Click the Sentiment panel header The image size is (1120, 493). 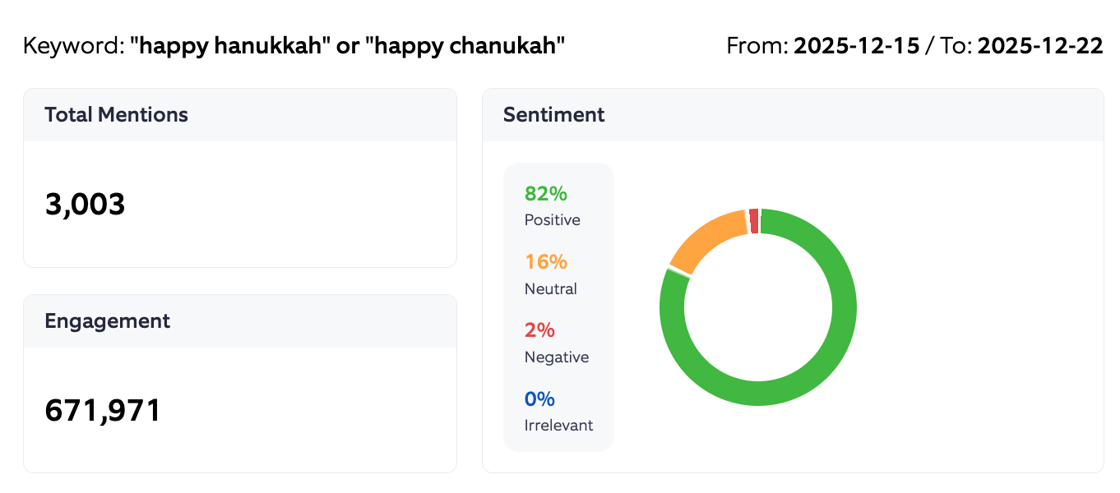click(554, 115)
